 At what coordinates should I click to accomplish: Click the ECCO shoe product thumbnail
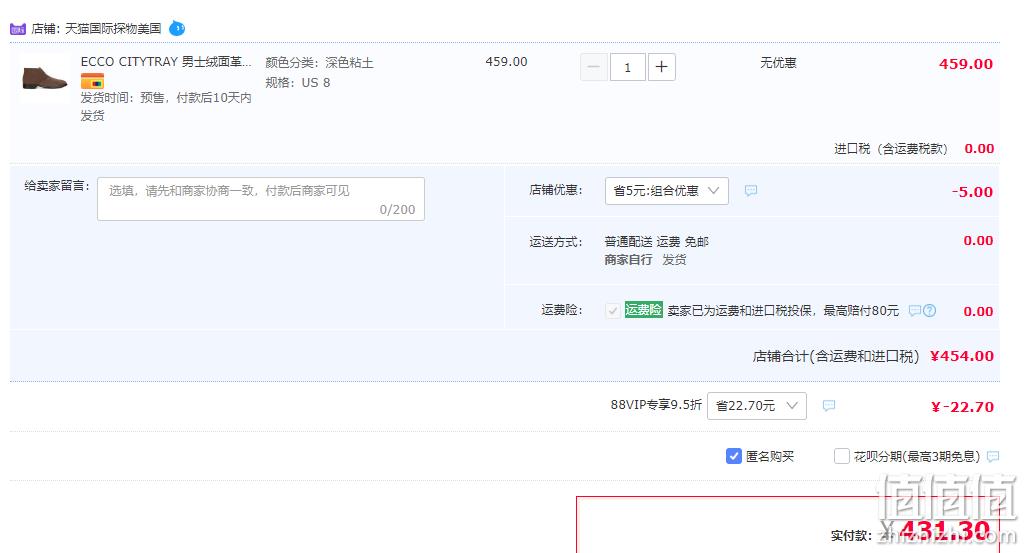44,78
